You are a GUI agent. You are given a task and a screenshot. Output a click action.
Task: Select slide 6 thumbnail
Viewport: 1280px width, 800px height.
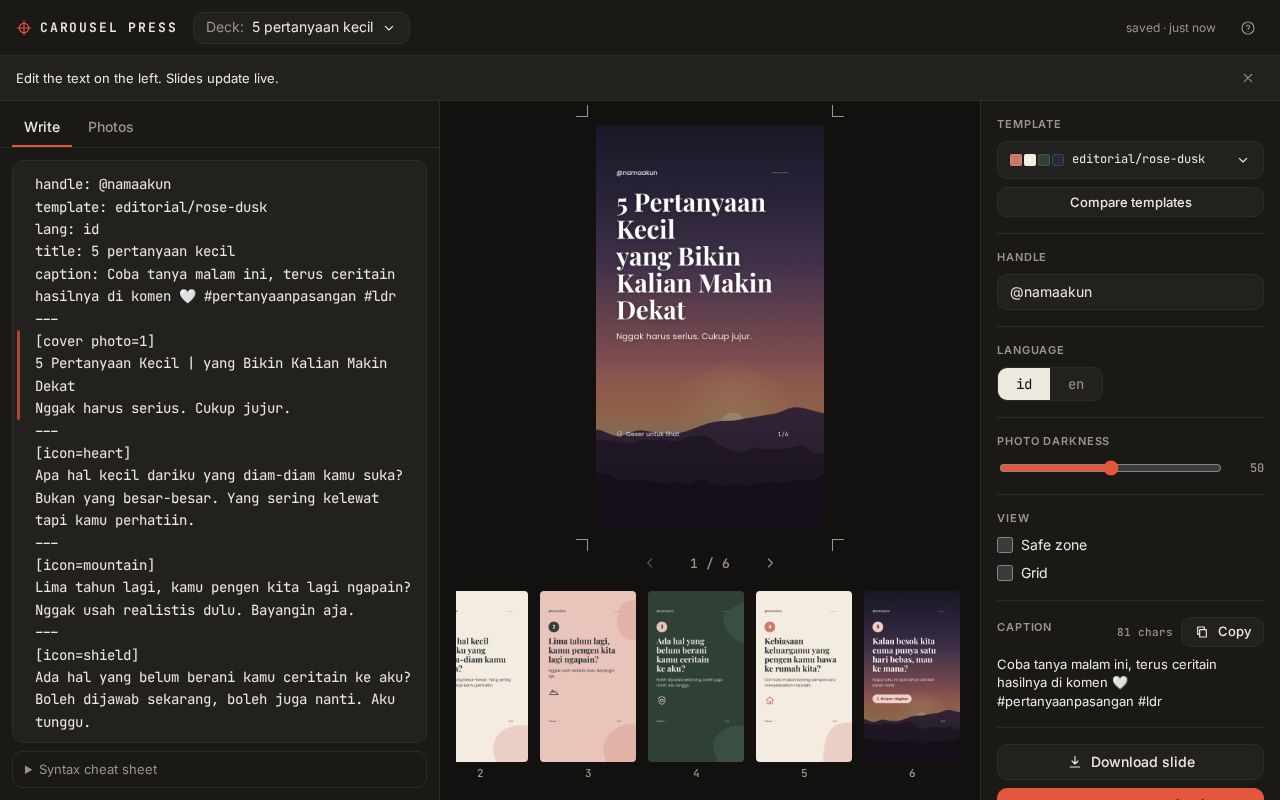pos(912,676)
